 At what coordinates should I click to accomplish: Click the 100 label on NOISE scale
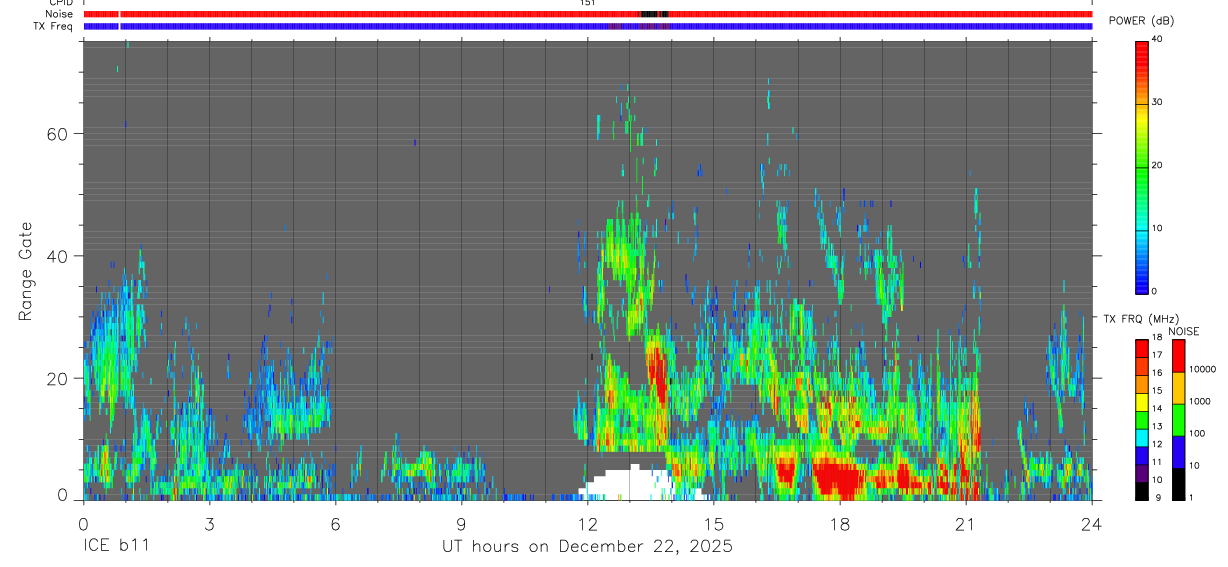coord(1197,433)
